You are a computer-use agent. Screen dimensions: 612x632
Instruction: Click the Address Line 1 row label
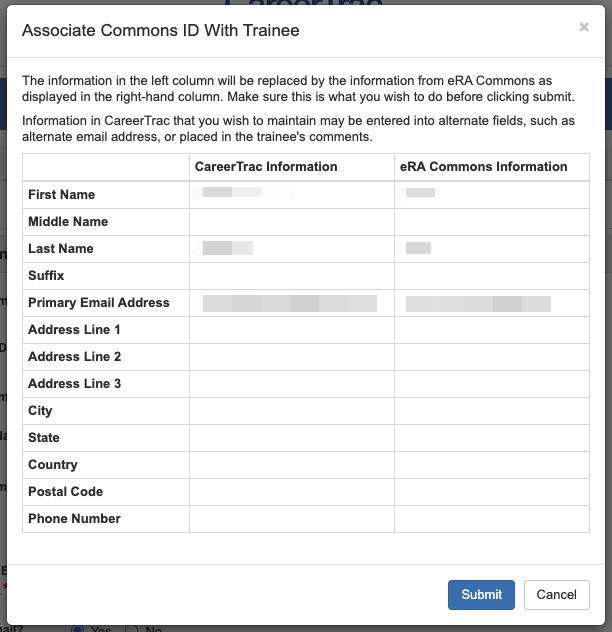point(75,330)
